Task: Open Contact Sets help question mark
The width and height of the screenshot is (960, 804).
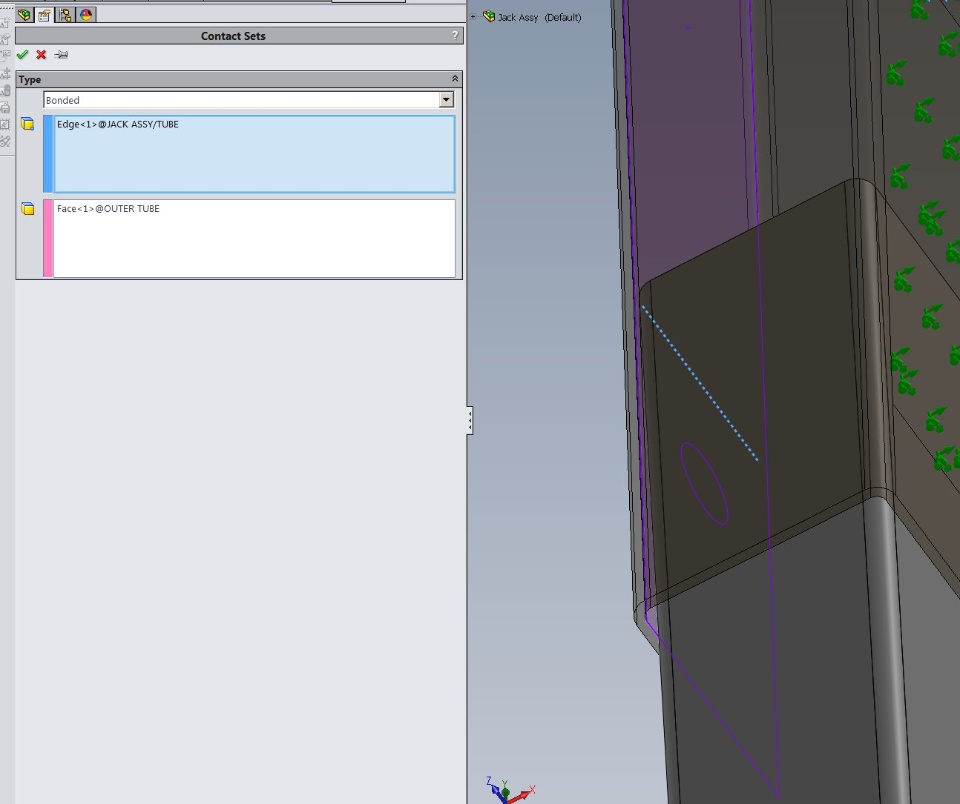Action: click(454, 36)
